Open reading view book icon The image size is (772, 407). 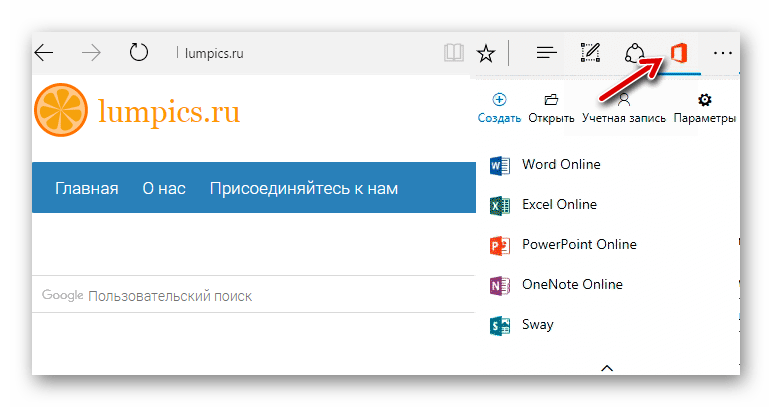453,53
